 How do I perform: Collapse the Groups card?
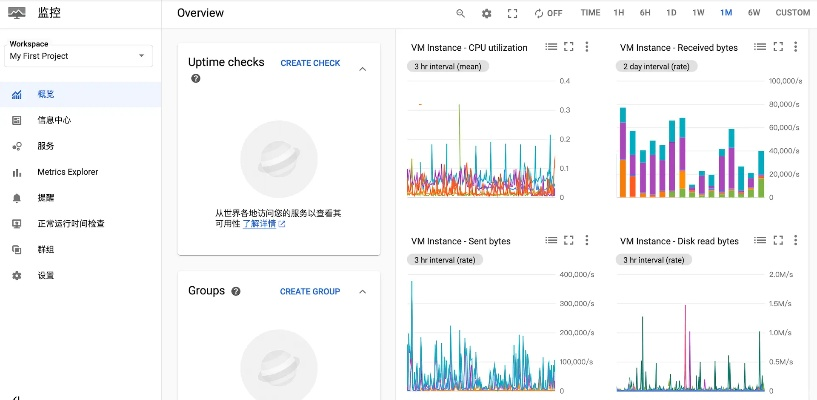coord(363,292)
